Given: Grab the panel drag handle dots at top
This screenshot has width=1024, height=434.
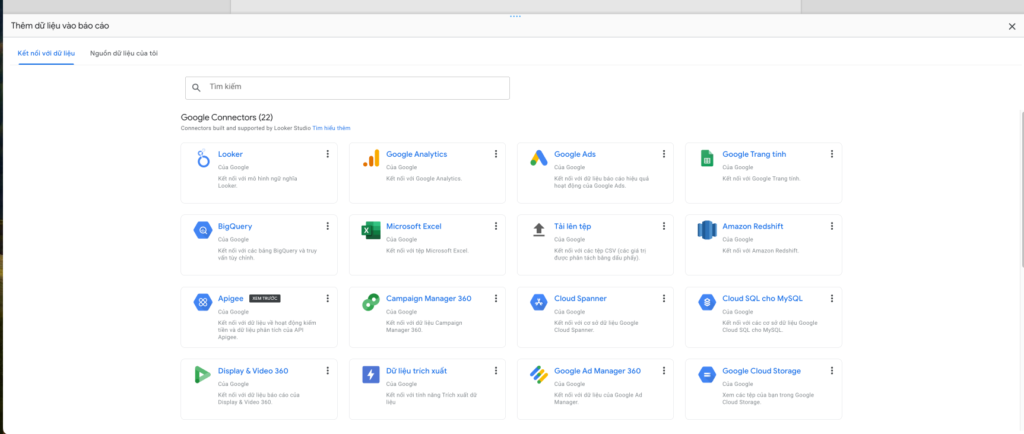Looking at the screenshot, I should click(515, 16).
